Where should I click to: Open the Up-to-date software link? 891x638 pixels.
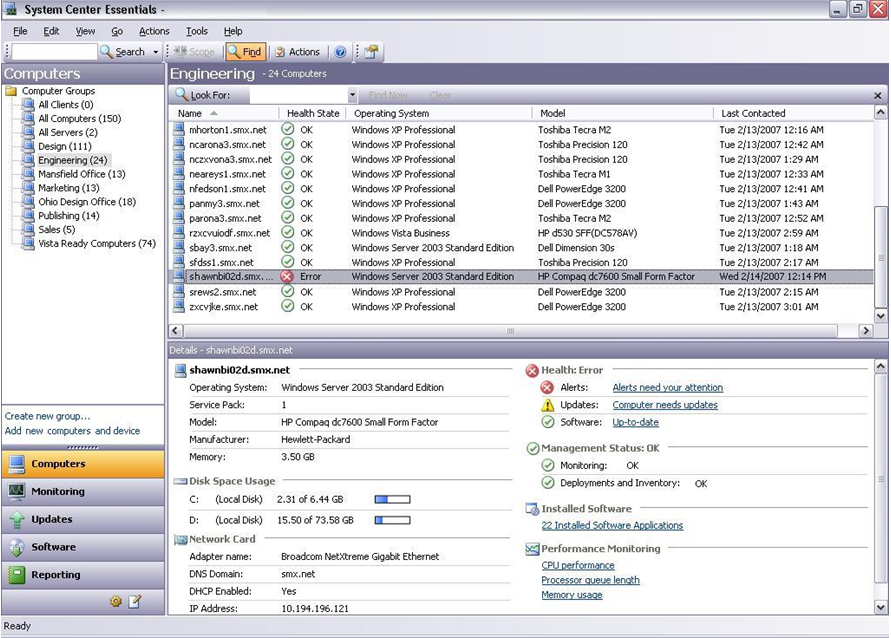click(x=635, y=422)
